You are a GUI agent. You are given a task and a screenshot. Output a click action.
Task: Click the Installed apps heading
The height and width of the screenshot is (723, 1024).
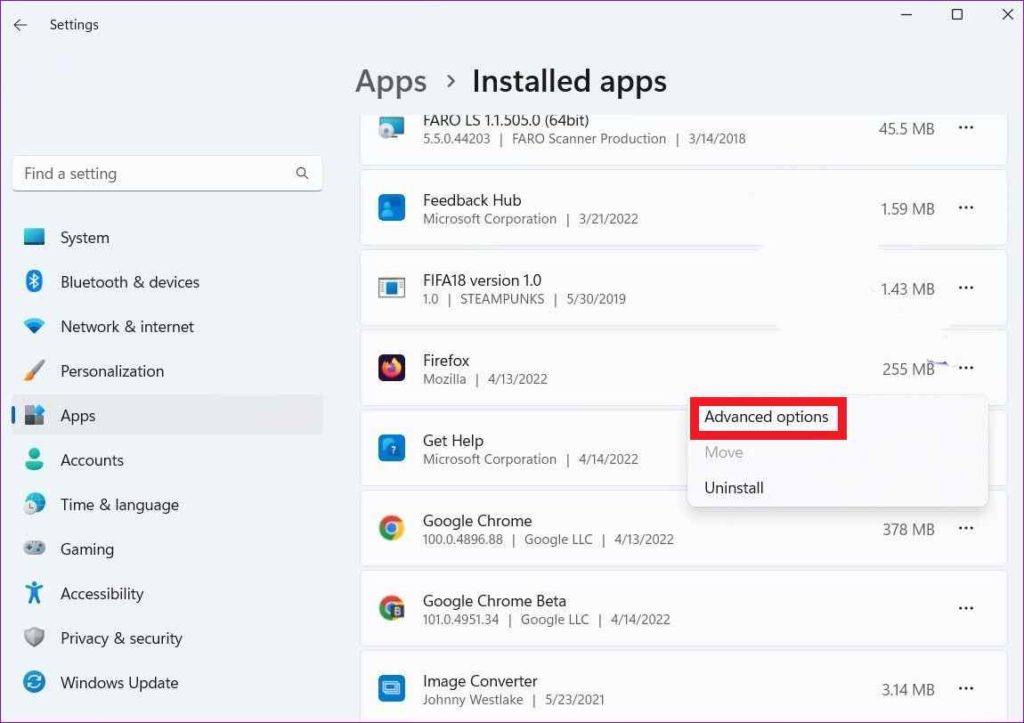point(569,82)
